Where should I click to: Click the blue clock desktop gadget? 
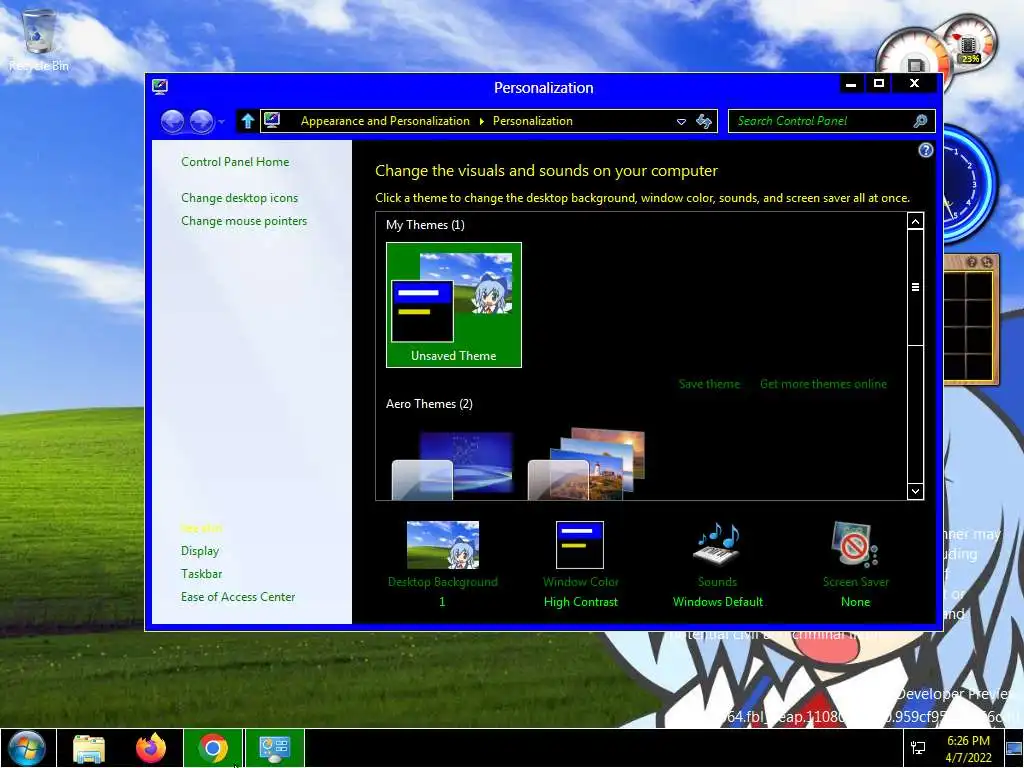pyautogui.click(x=970, y=184)
